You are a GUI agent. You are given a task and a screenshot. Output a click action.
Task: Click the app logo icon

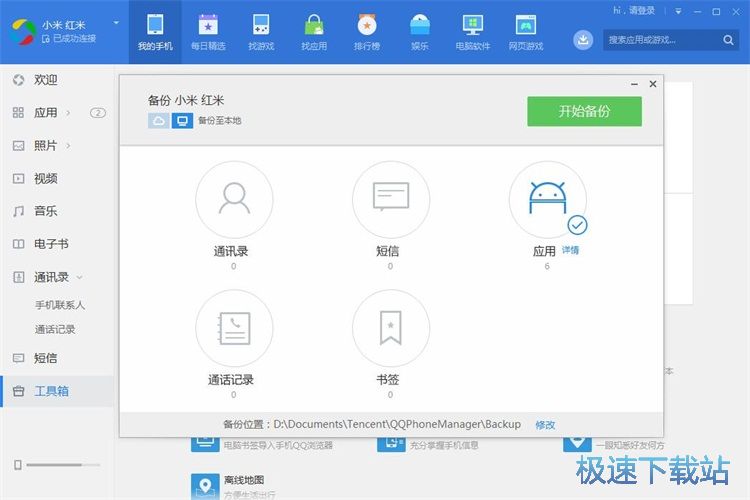click(23, 32)
